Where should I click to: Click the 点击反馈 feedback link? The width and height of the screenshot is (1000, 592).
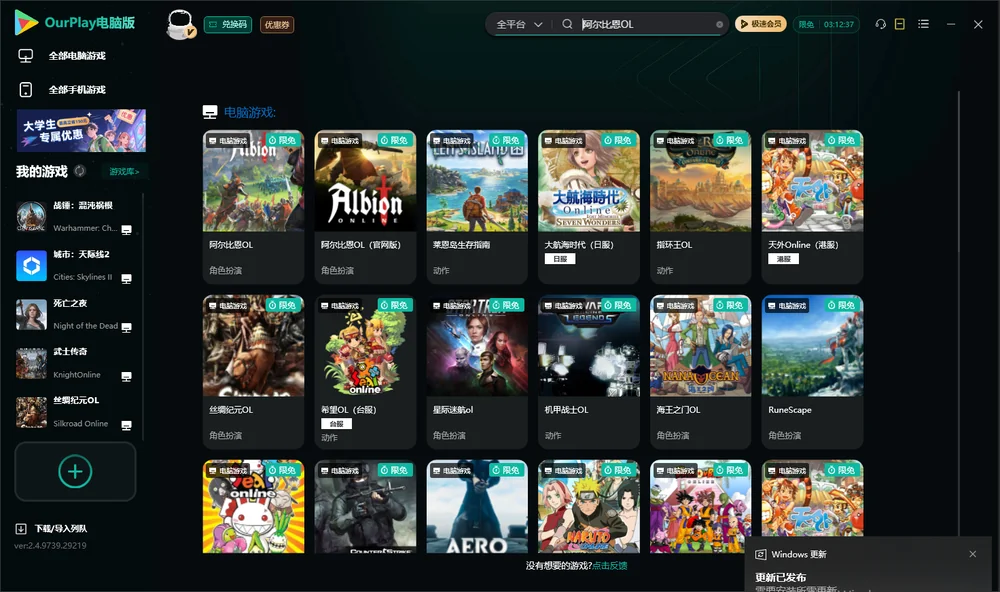(610, 565)
